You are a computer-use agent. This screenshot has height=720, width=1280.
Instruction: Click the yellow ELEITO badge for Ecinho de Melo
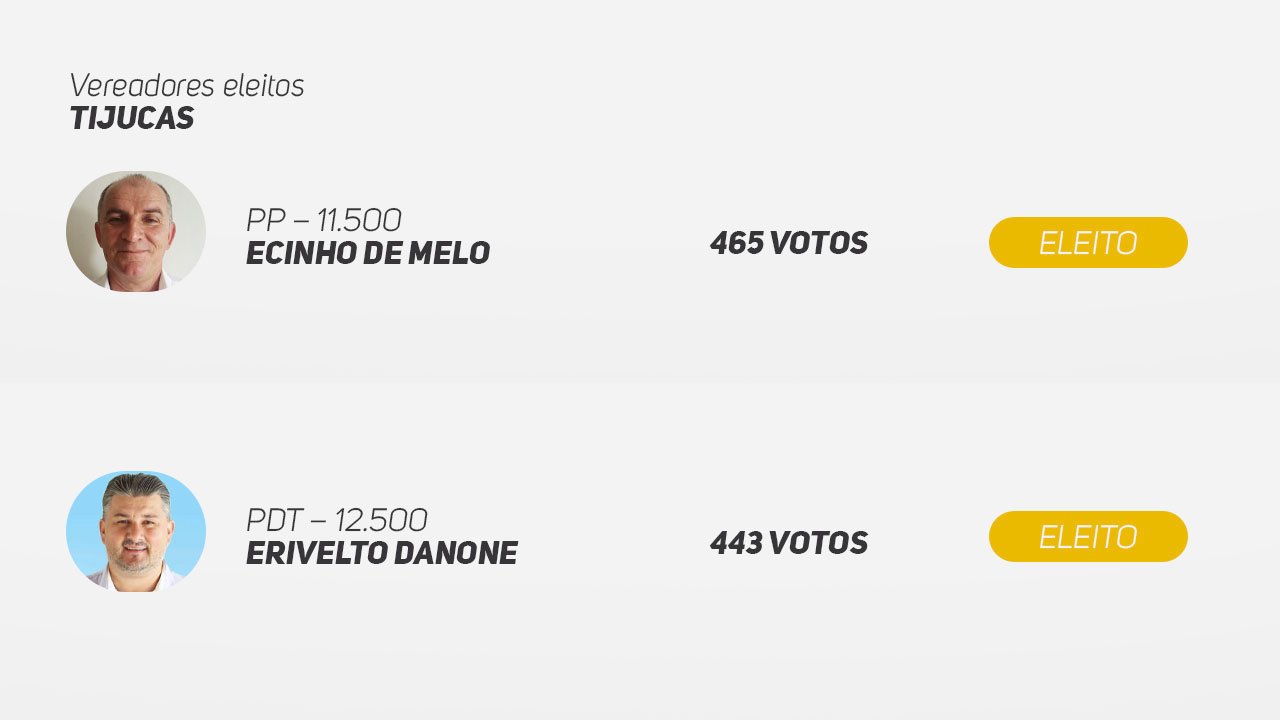point(1088,242)
